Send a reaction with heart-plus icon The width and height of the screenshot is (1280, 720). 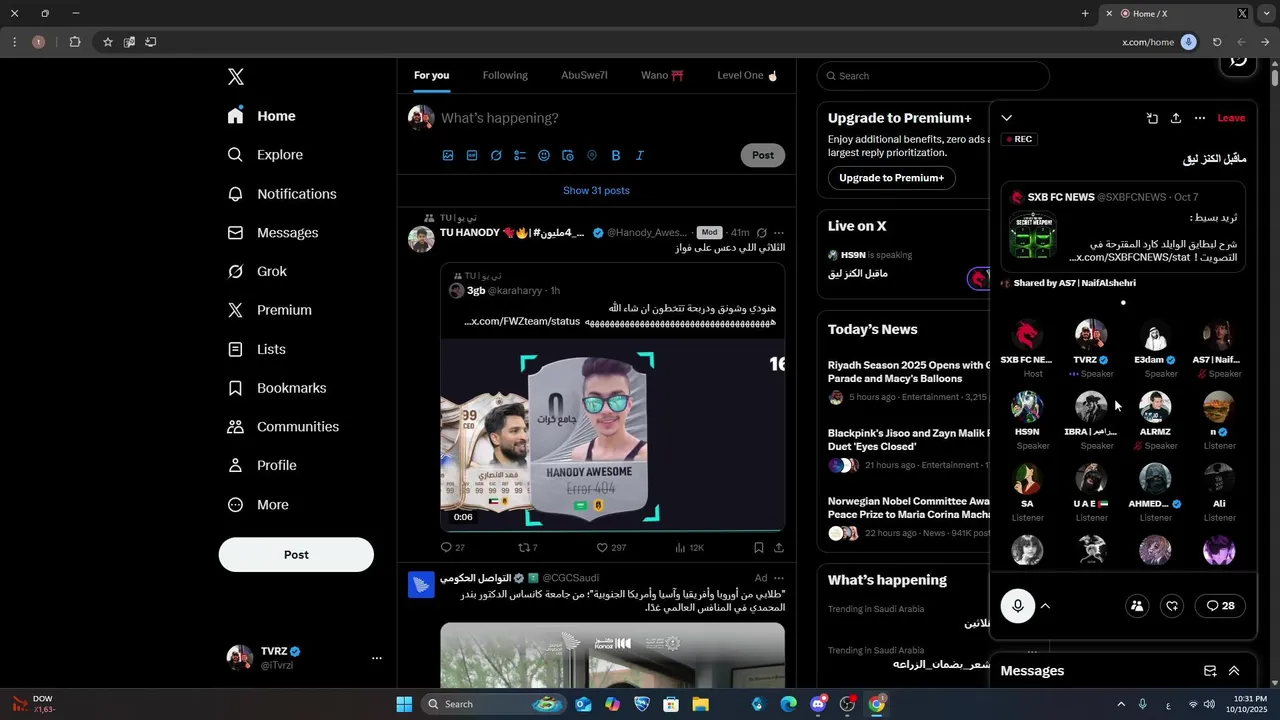coord(1173,606)
